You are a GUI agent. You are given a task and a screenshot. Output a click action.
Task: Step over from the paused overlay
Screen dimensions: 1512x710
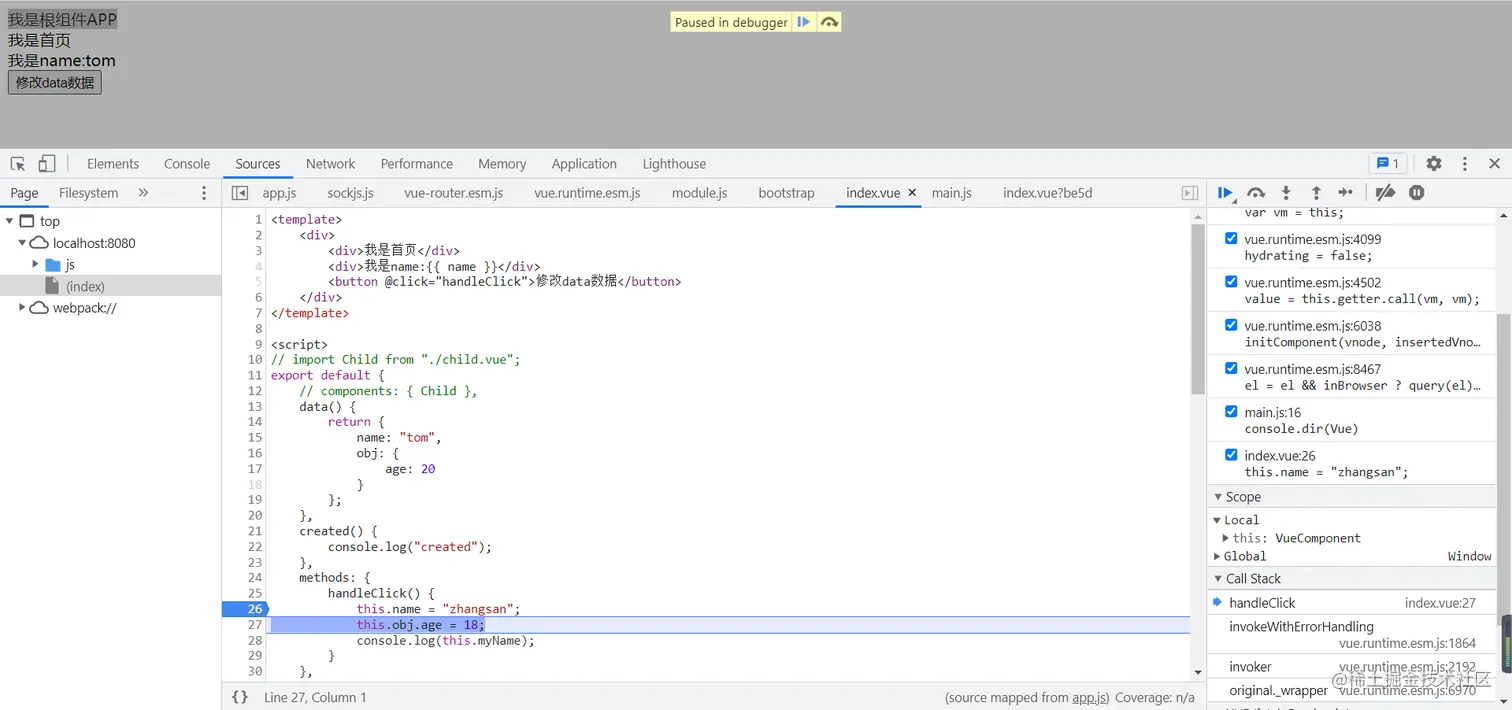[829, 22]
